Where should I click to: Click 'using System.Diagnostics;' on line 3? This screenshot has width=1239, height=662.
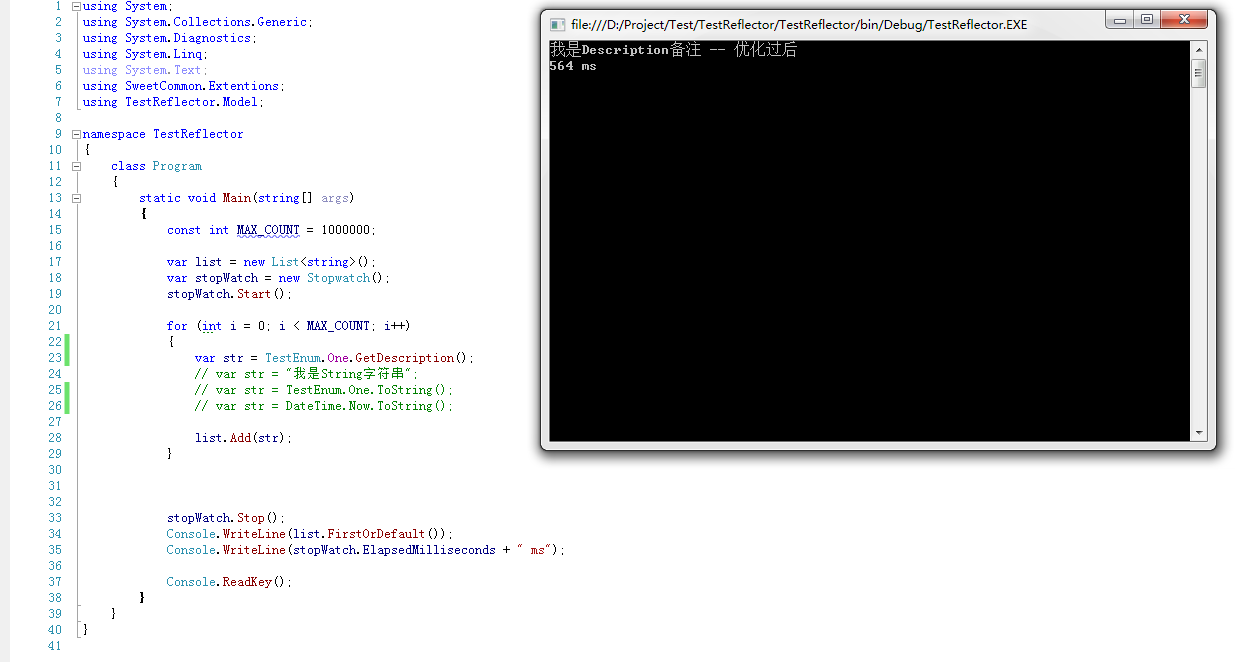(169, 38)
